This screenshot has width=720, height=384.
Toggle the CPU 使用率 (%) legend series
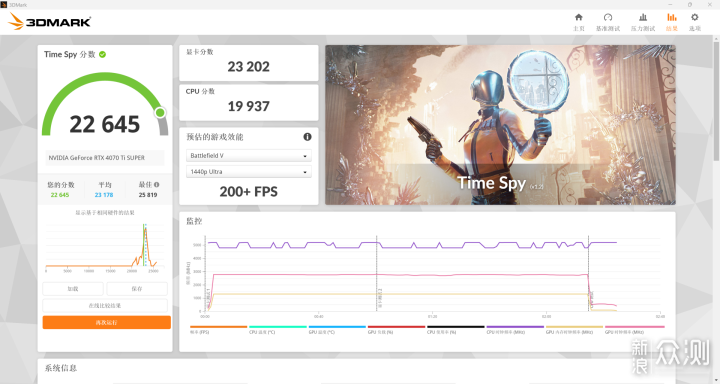[x=456, y=329]
